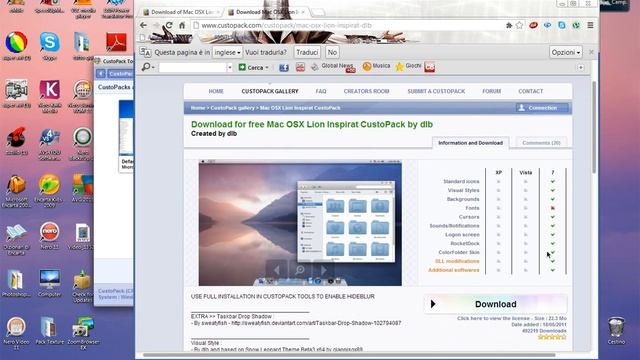
Task: Open the Skype desktop icon
Action: pos(49,46)
